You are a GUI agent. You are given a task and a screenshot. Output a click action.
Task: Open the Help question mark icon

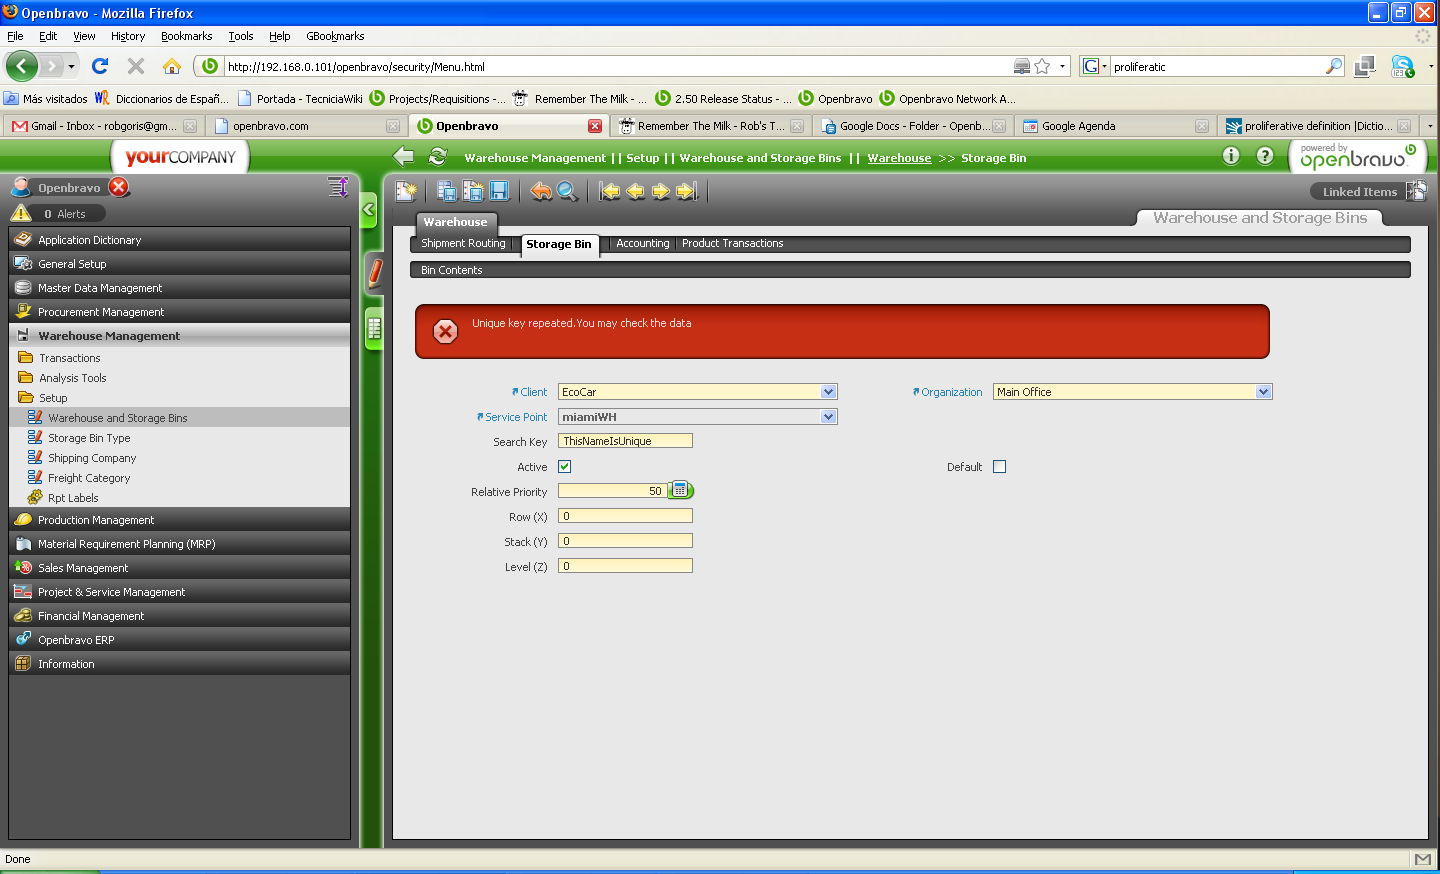tap(1265, 156)
